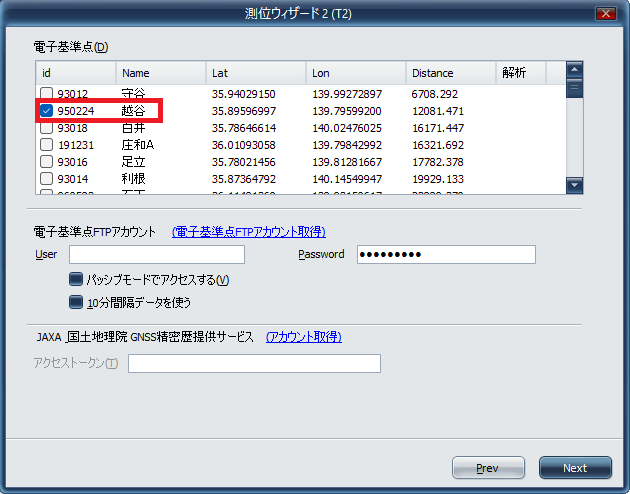Click the scroll down arrow of station list
Screen dimensions: 630x494
[574, 185]
